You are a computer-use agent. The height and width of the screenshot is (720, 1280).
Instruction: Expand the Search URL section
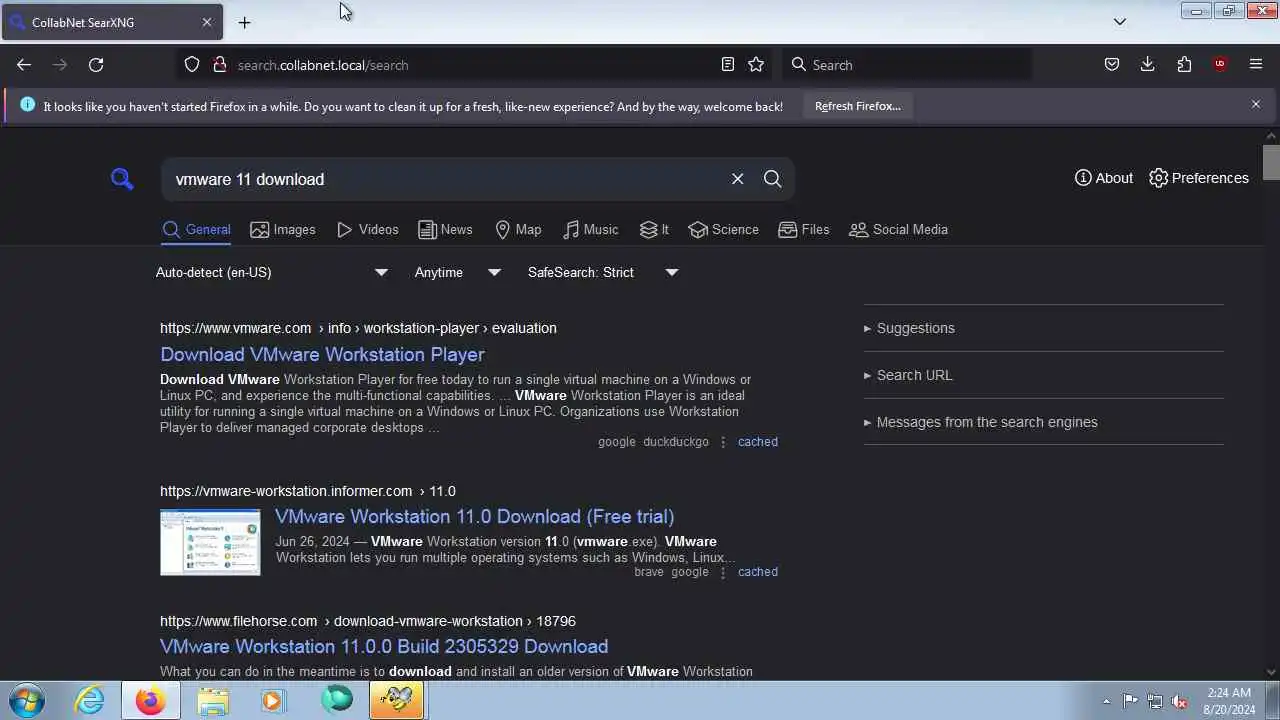click(1044, 375)
